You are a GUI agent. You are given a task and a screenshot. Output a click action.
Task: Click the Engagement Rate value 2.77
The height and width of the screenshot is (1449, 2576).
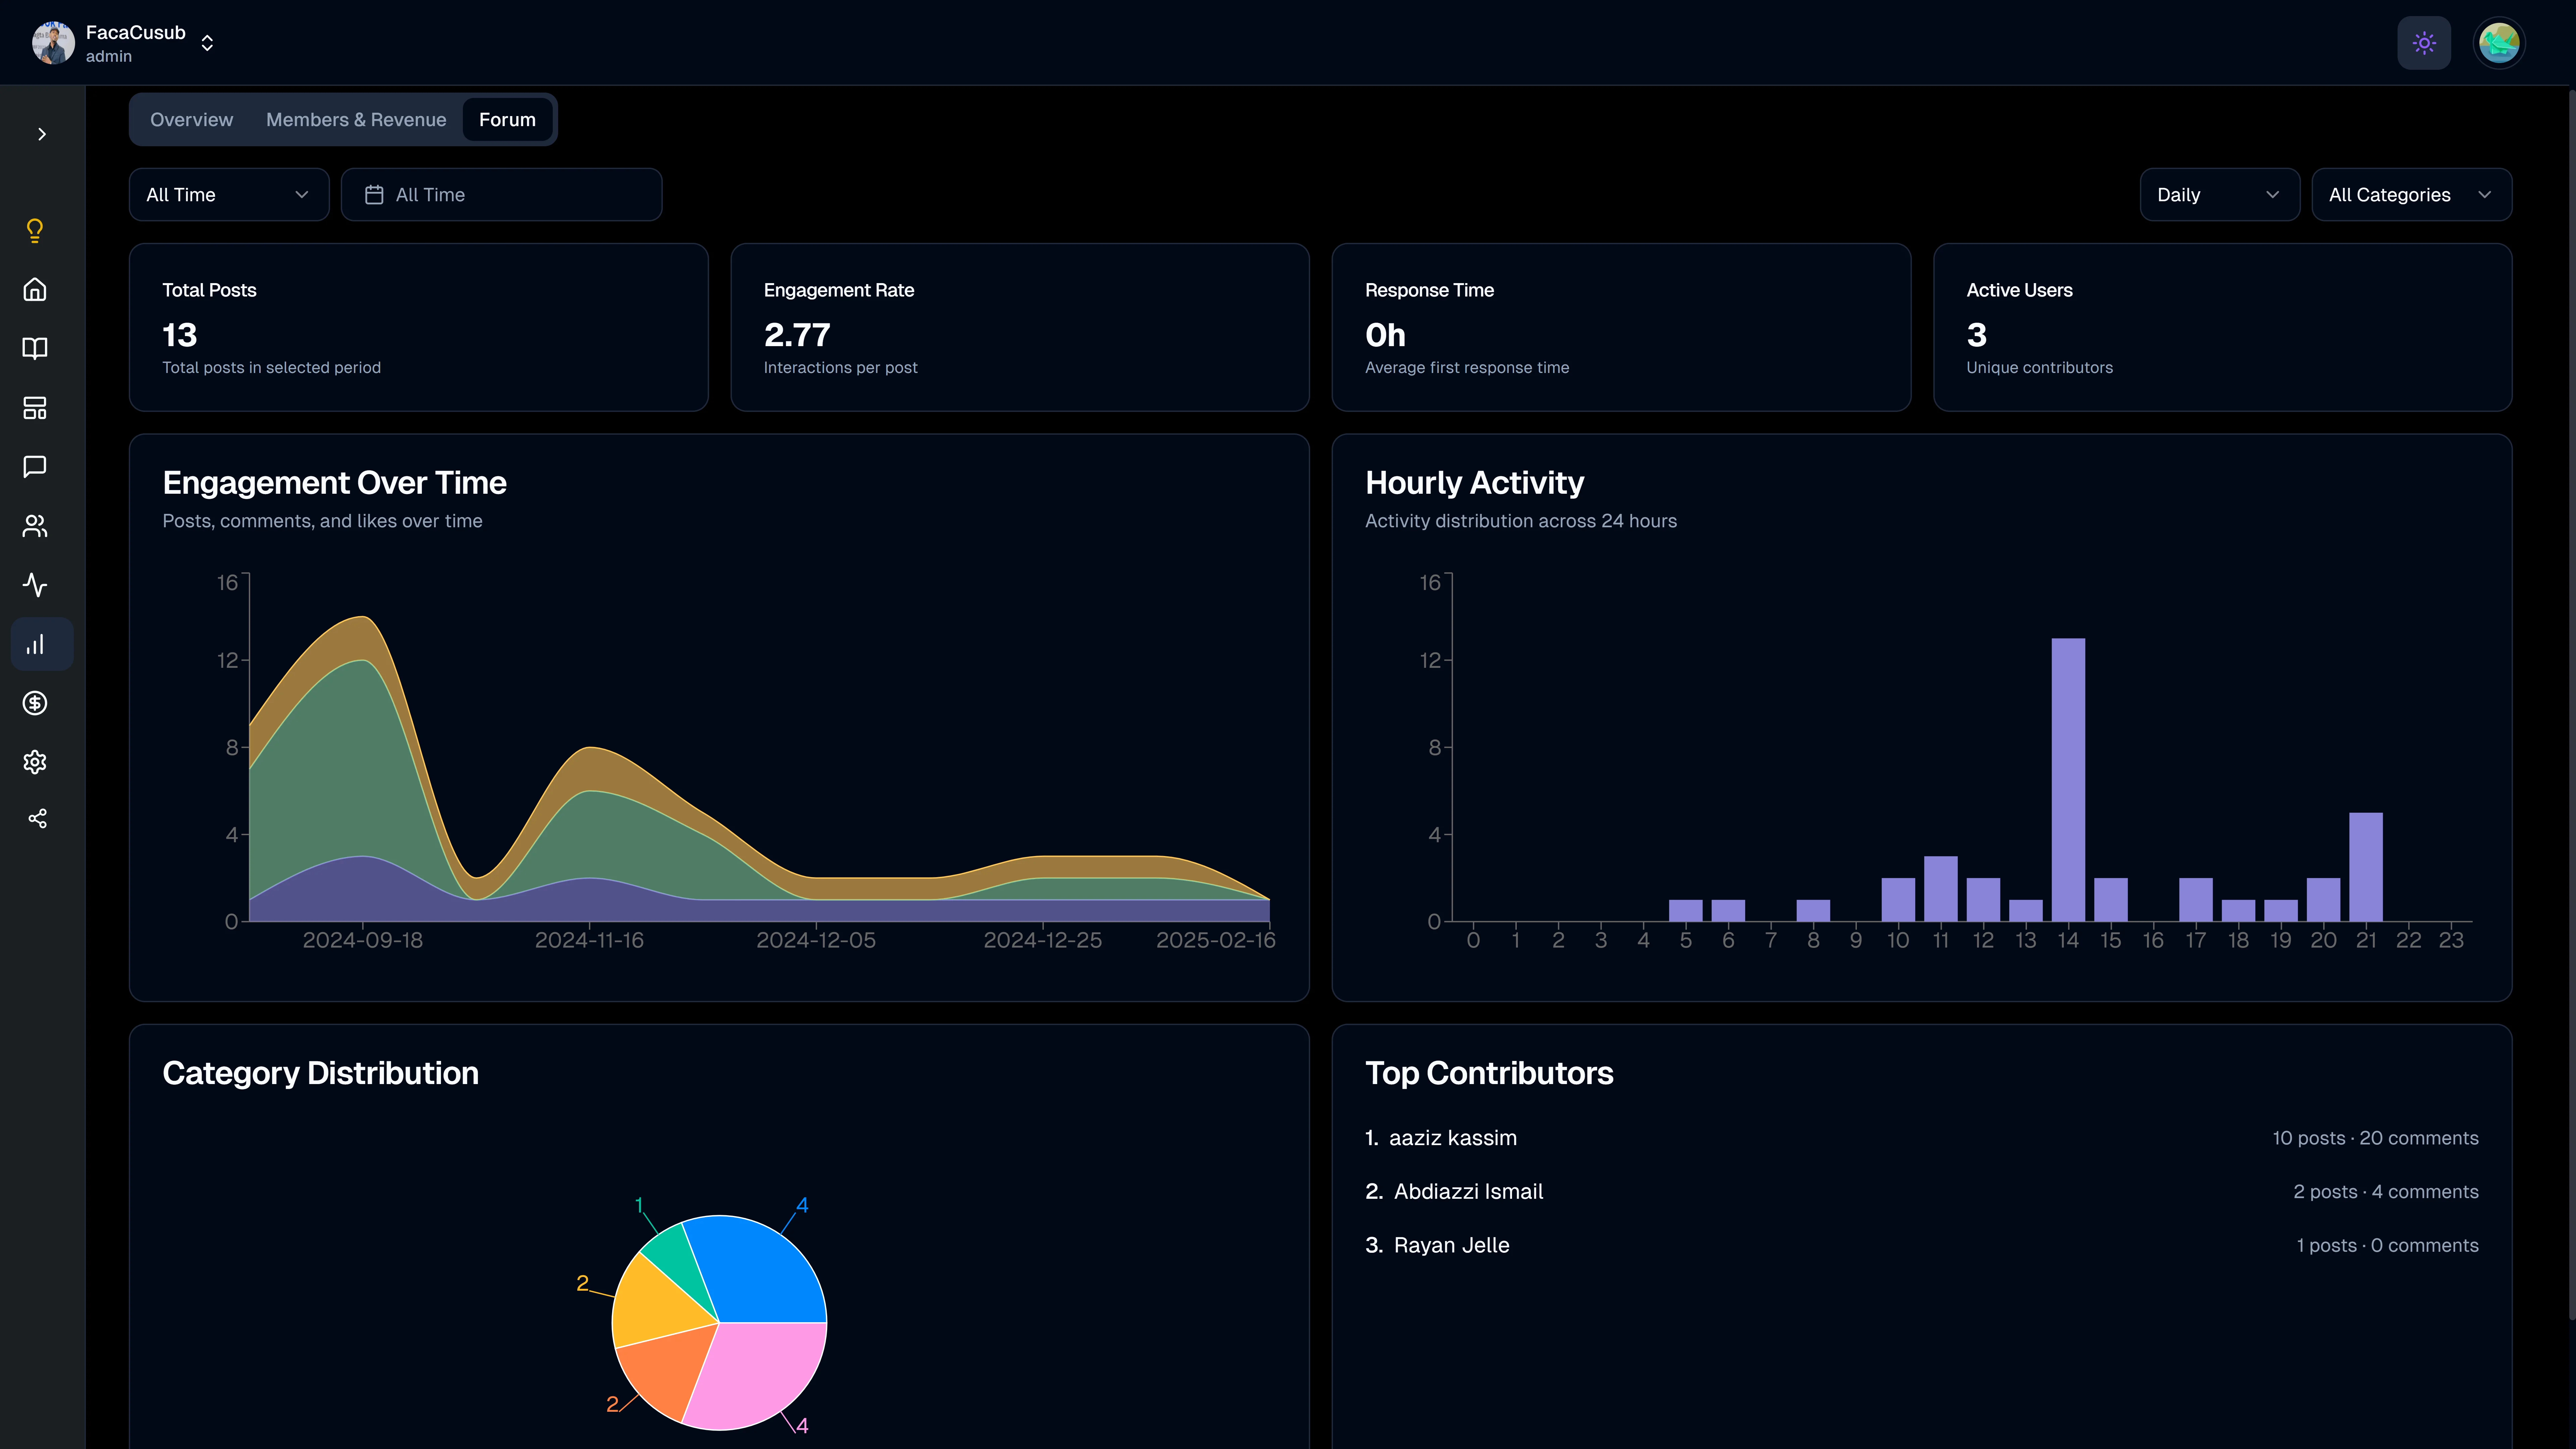[x=797, y=335]
